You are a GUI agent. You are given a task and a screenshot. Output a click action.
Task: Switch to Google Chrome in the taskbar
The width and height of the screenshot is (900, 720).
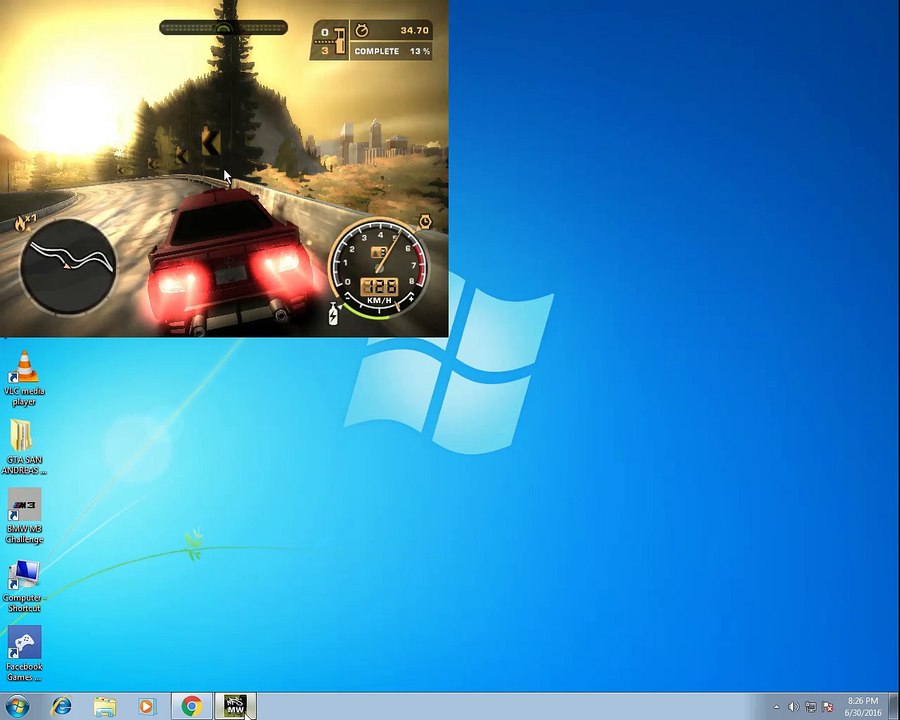(x=192, y=706)
